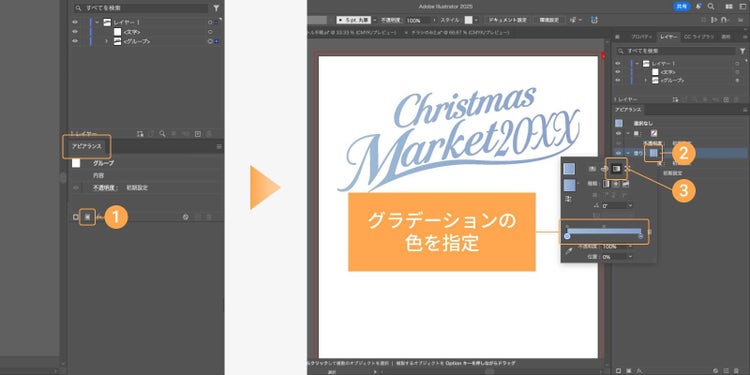Pick the eyedropper in the gradient popup
Screen dimensions: 750x375
(569, 251)
